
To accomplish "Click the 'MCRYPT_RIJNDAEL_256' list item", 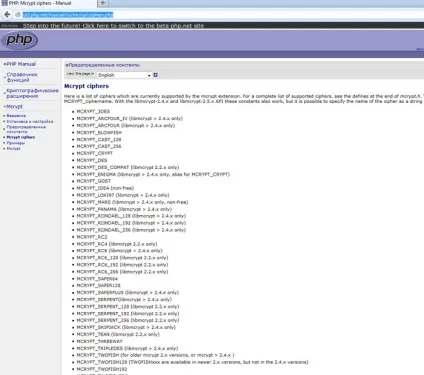I will coord(131,230).
